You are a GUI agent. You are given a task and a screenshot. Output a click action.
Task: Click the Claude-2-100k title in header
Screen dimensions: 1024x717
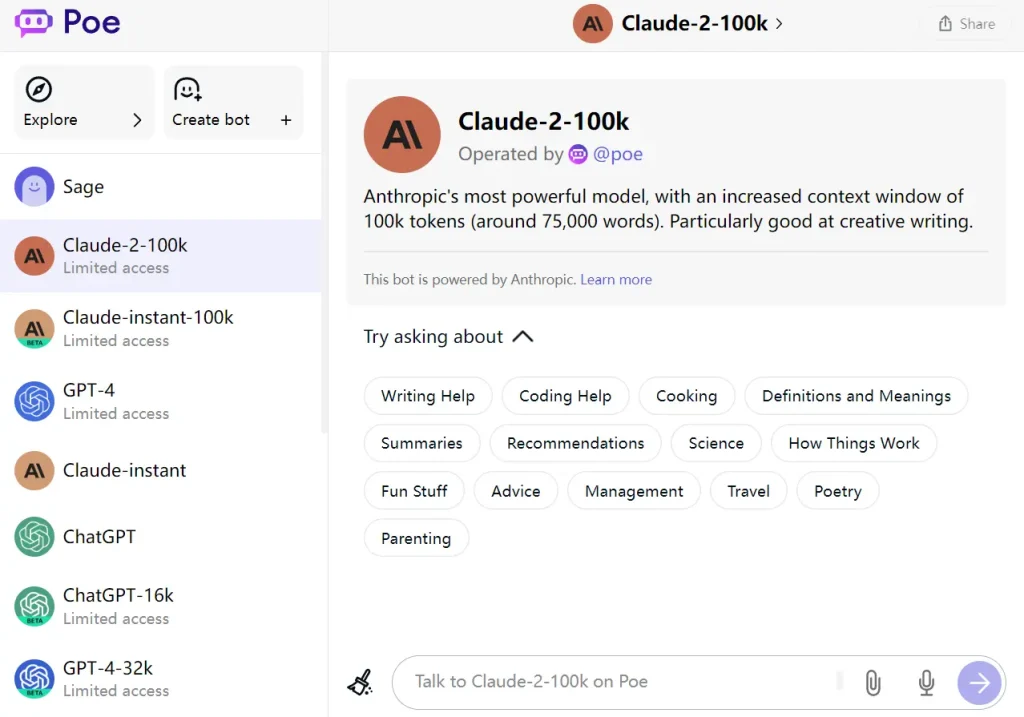(x=694, y=24)
